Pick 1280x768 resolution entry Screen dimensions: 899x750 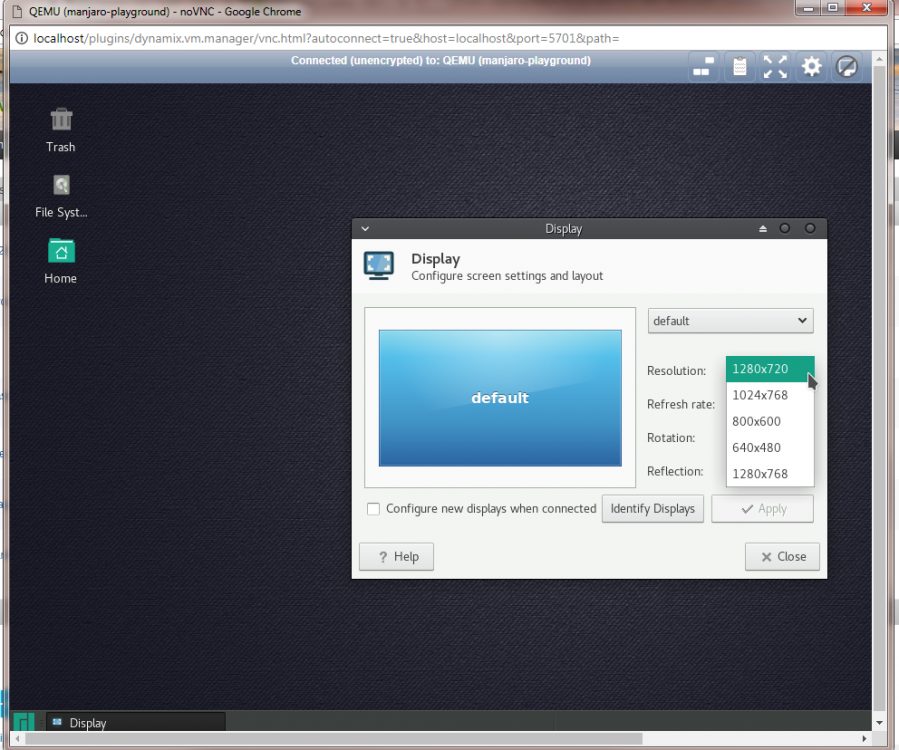(770, 474)
